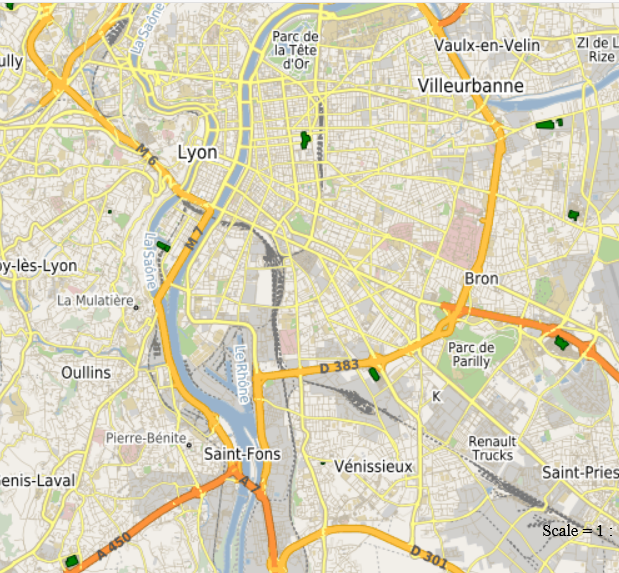Viewport: 619px width, 573px height.
Task: Click green polygon near A 450 label
Action: (x=72, y=561)
